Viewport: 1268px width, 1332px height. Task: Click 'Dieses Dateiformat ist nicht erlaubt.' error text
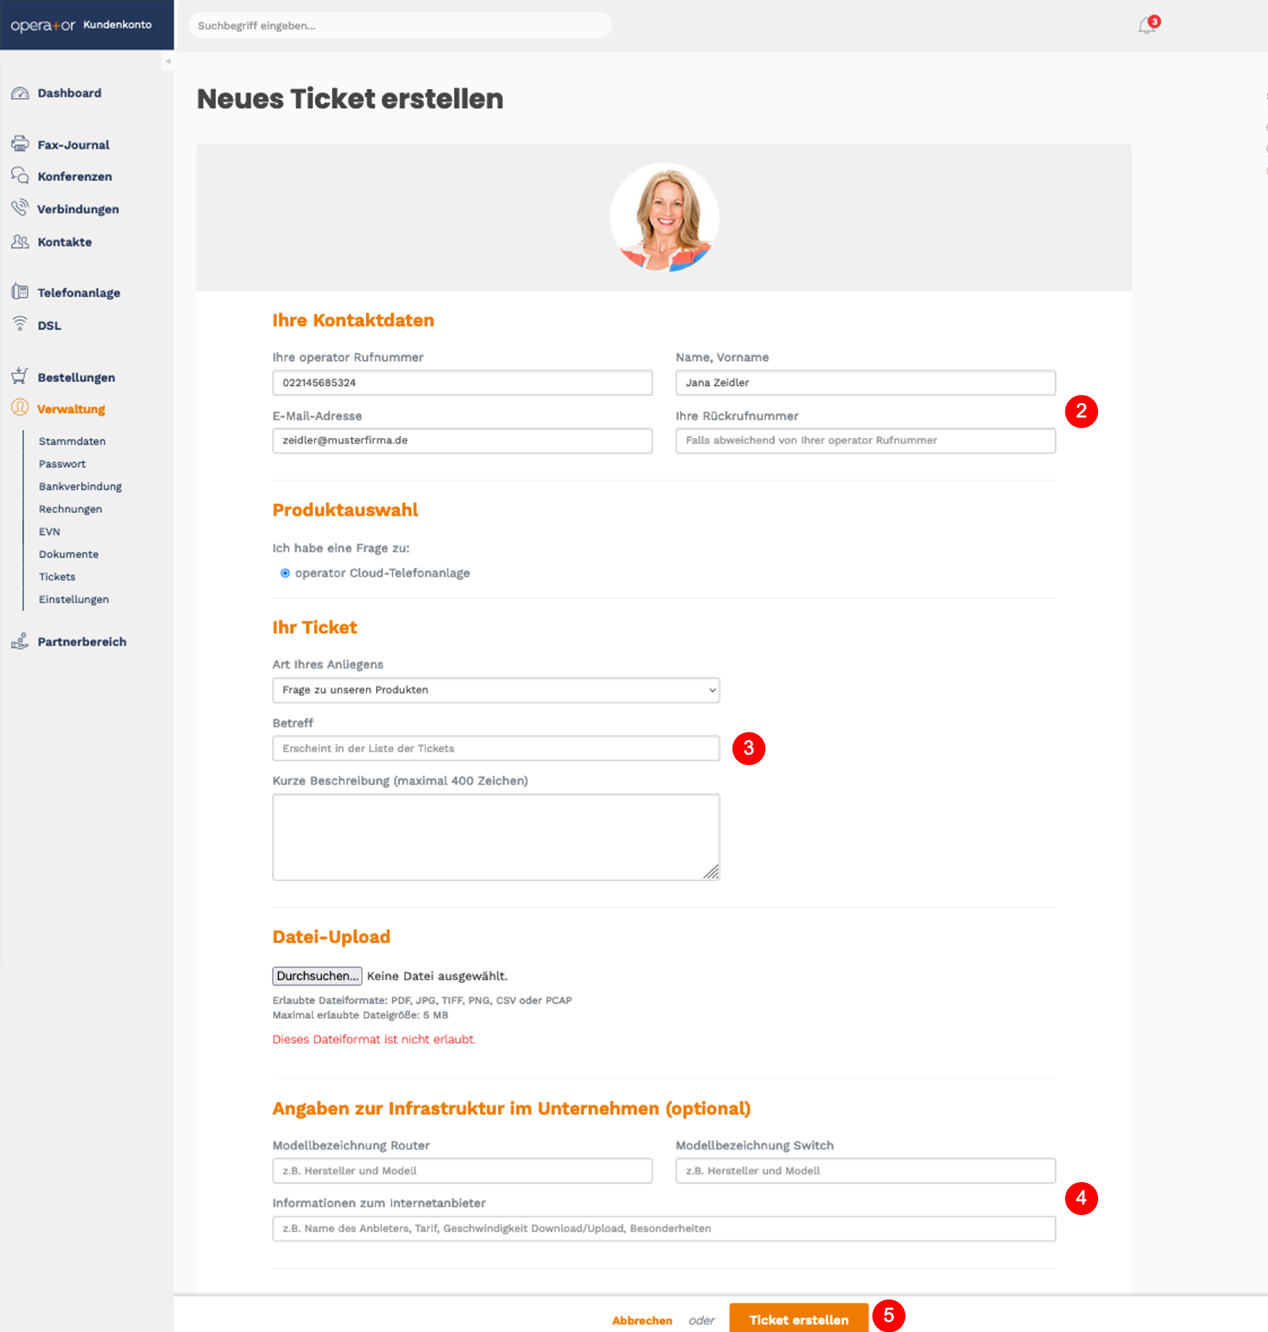point(374,1039)
